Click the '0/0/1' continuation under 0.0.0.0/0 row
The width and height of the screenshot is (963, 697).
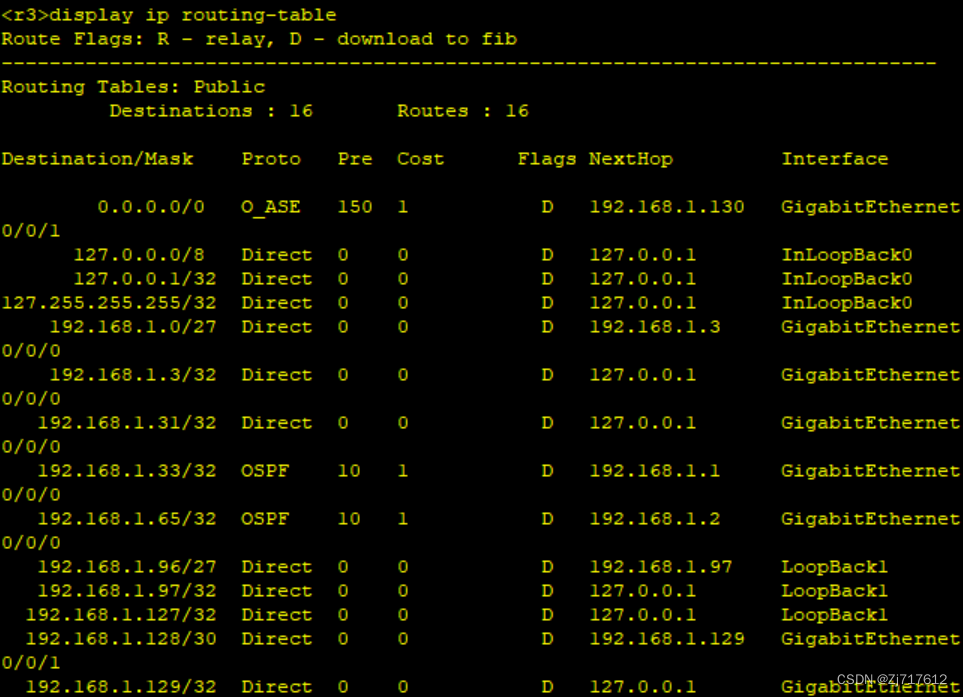[x=31, y=231]
